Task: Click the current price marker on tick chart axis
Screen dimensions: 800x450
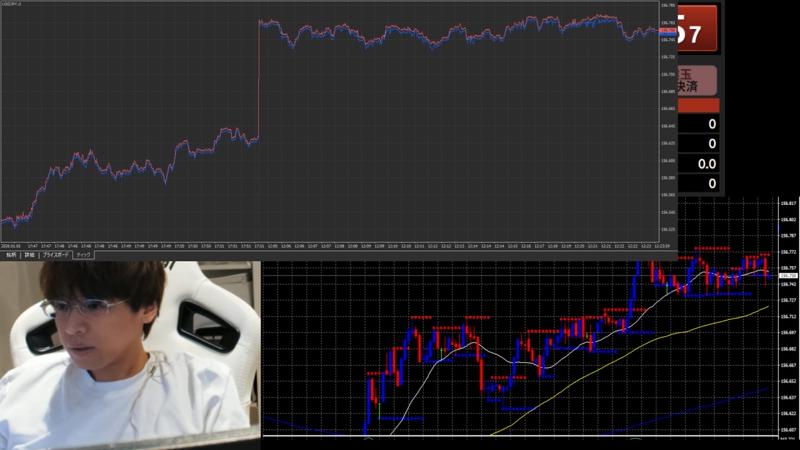Action: point(667,32)
